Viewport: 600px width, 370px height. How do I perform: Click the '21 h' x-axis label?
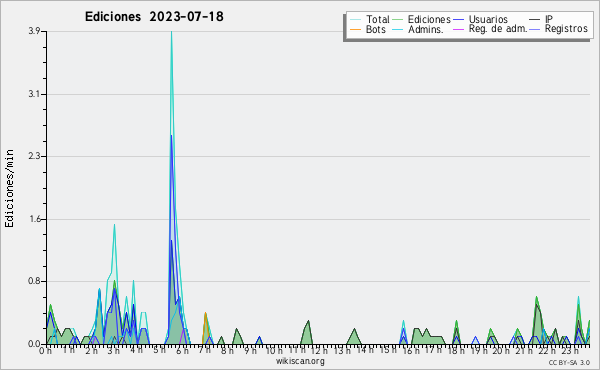click(x=525, y=351)
